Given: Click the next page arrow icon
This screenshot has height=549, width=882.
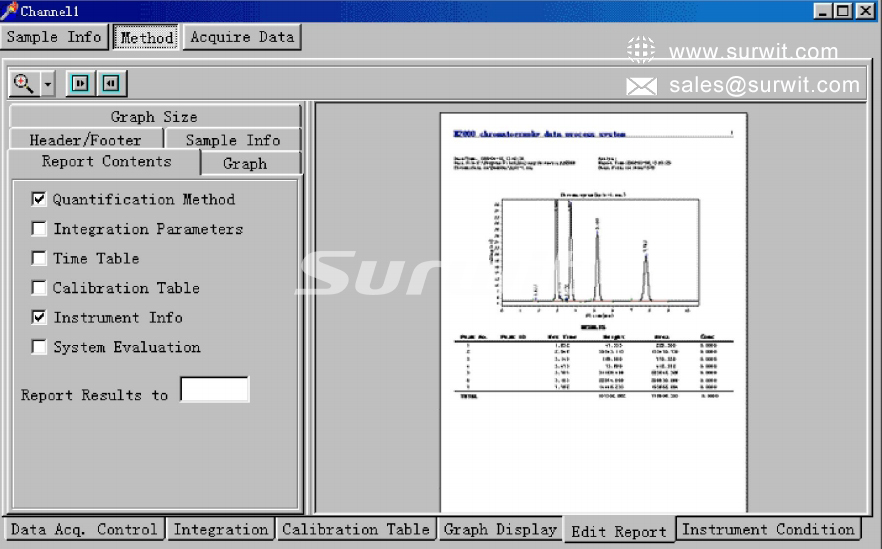Looking at the screenshot, I should 81,84.
